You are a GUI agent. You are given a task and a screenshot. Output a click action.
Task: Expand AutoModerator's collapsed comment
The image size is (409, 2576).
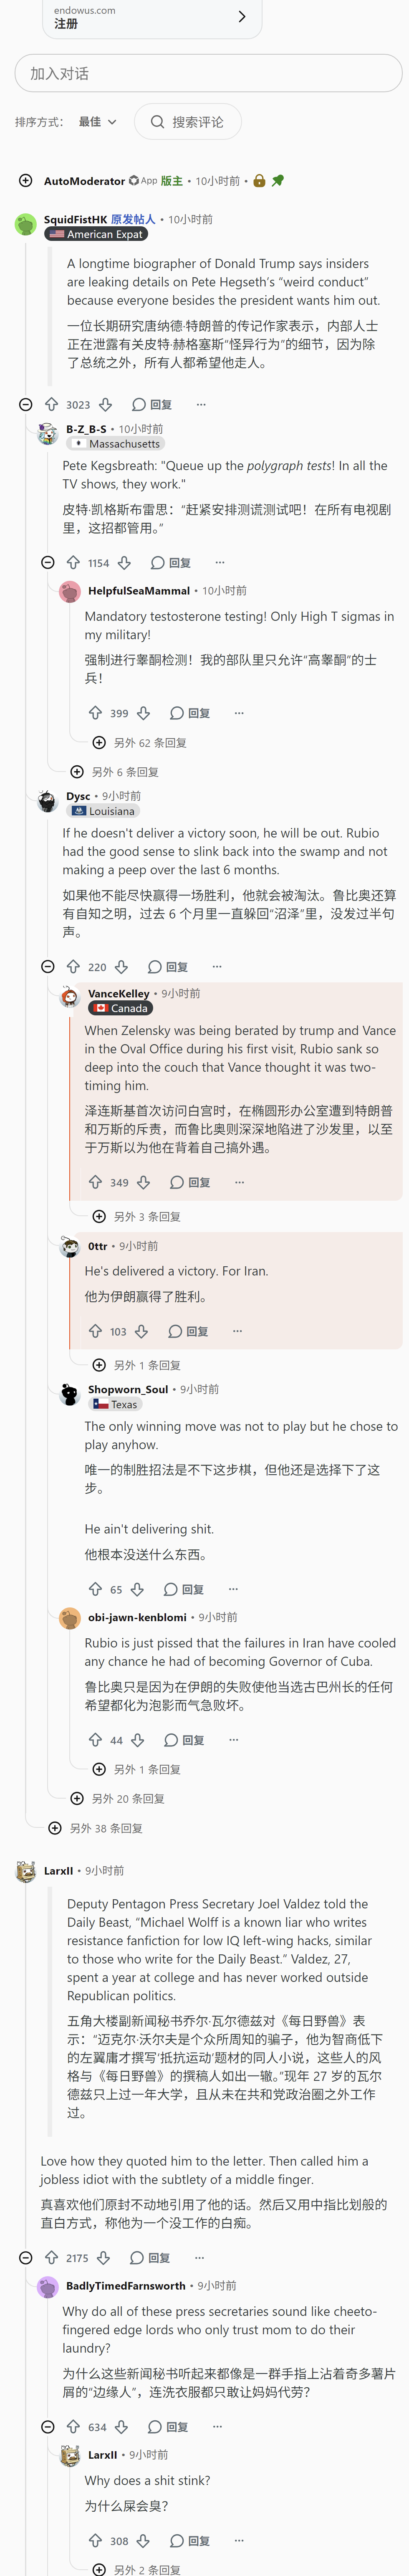coord(26,181)
